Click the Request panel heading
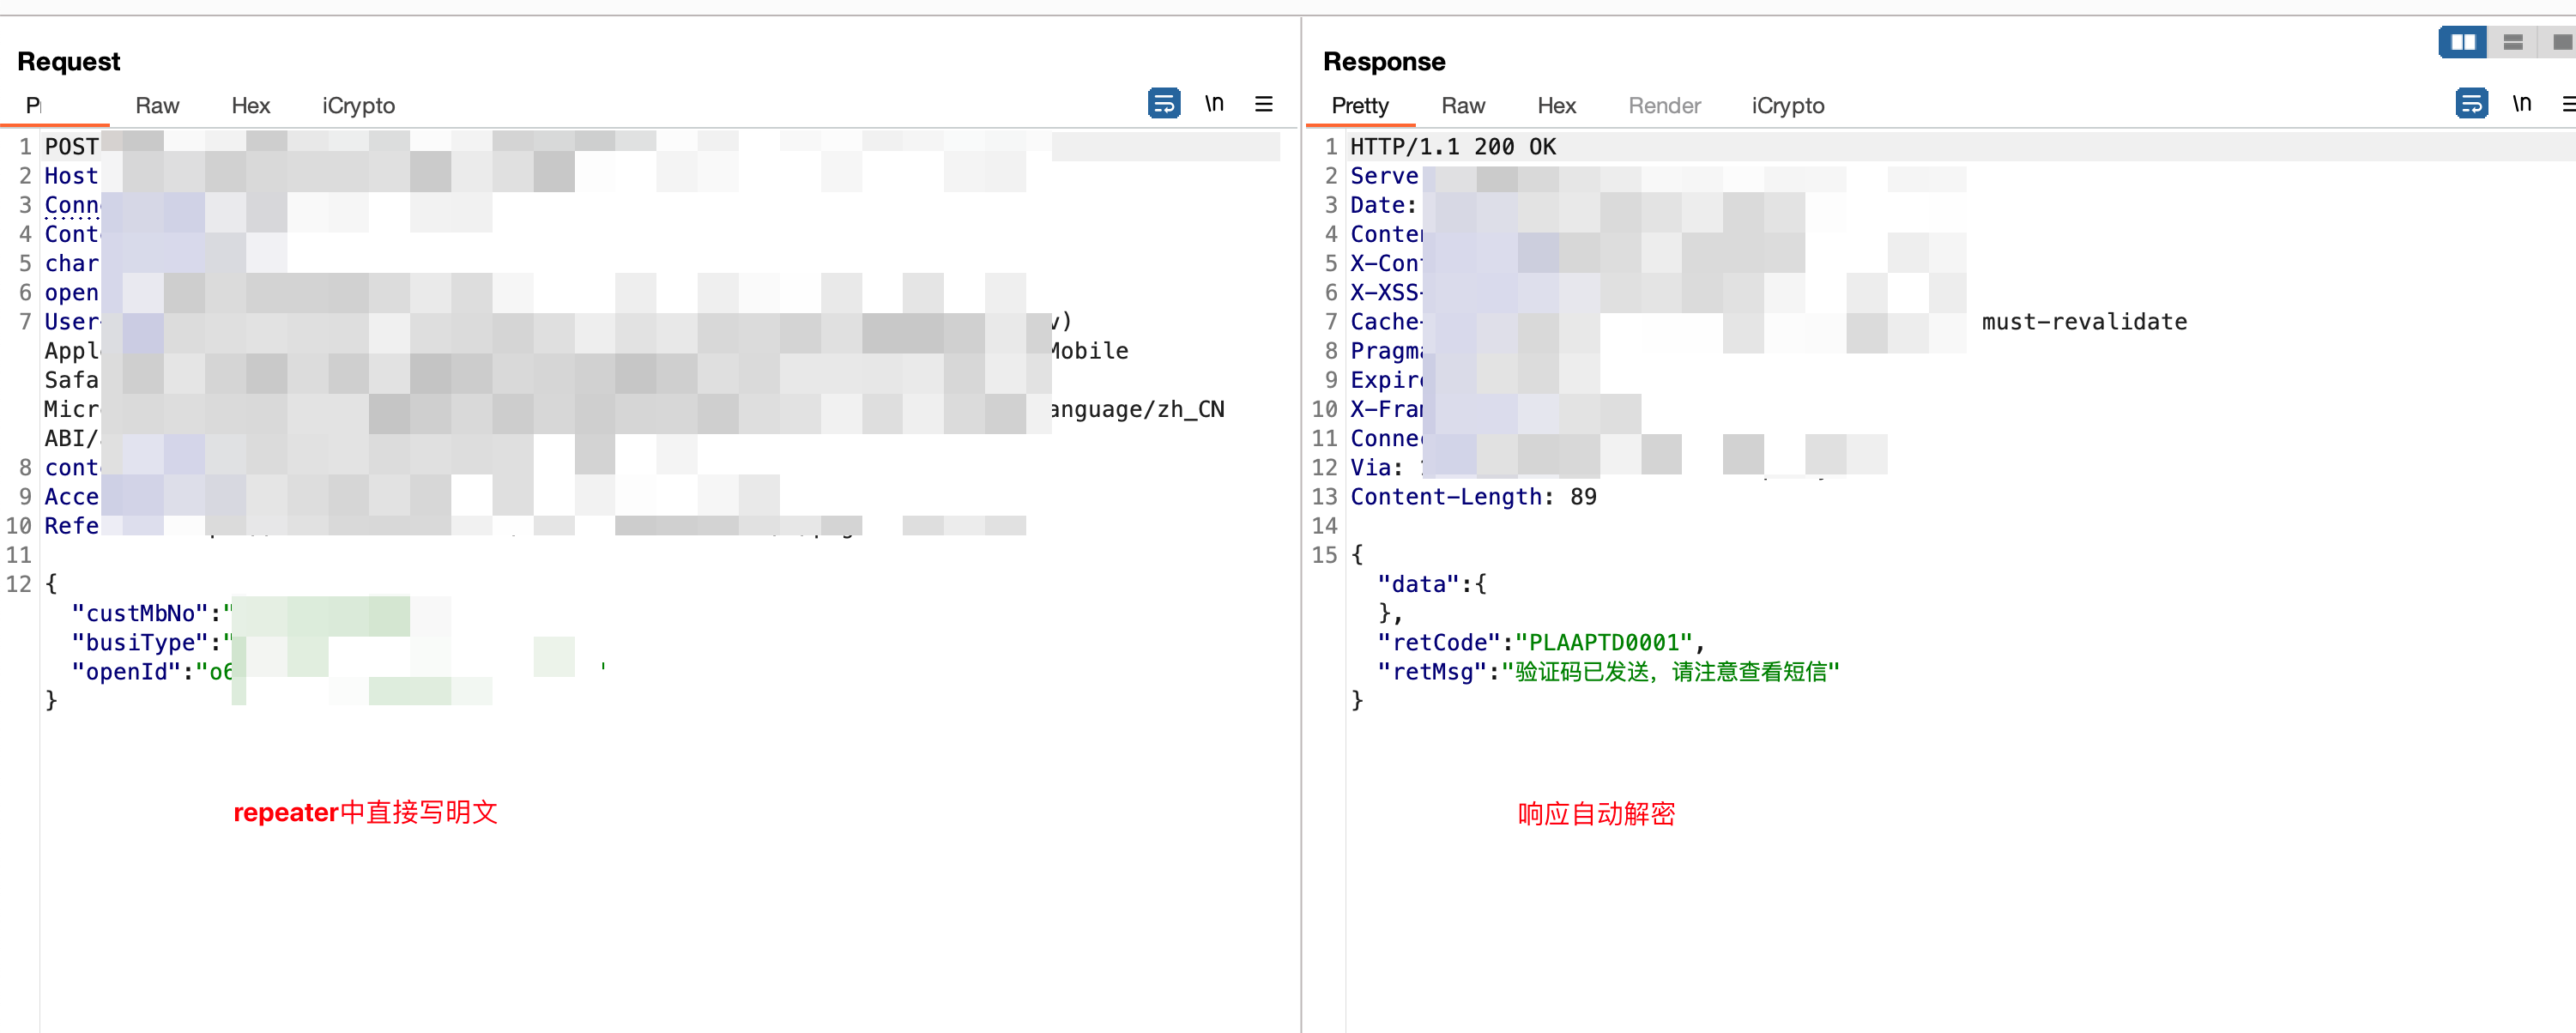 click(x=69, y=61)
